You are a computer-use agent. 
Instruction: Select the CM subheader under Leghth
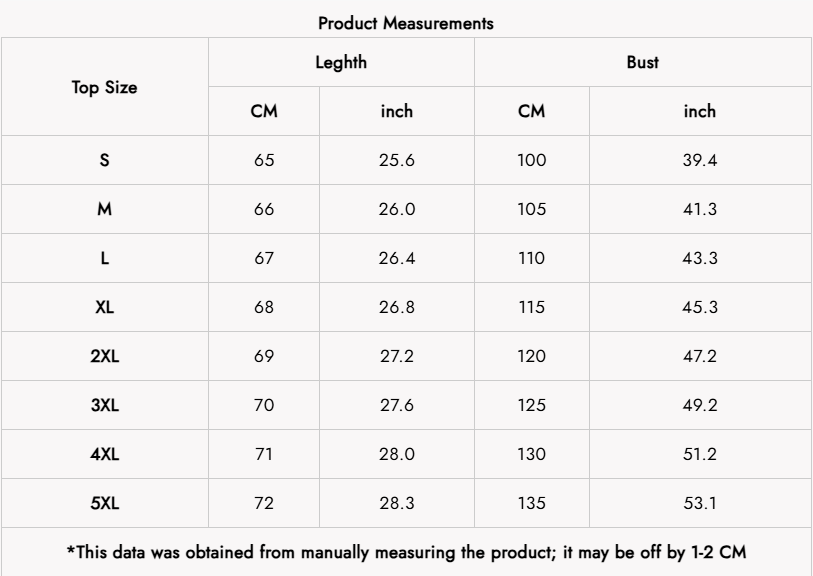pyautogui.click(x=264, y=111)
